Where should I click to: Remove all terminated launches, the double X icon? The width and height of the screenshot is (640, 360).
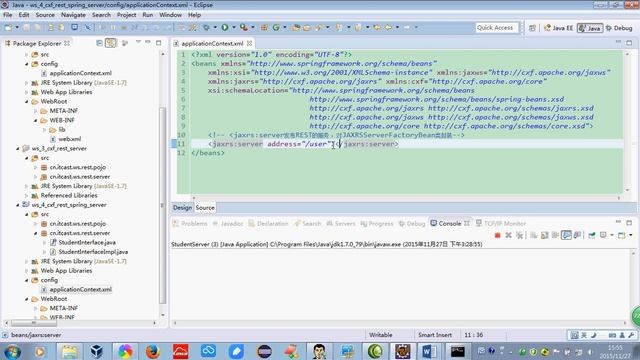[x=519, y=235]
